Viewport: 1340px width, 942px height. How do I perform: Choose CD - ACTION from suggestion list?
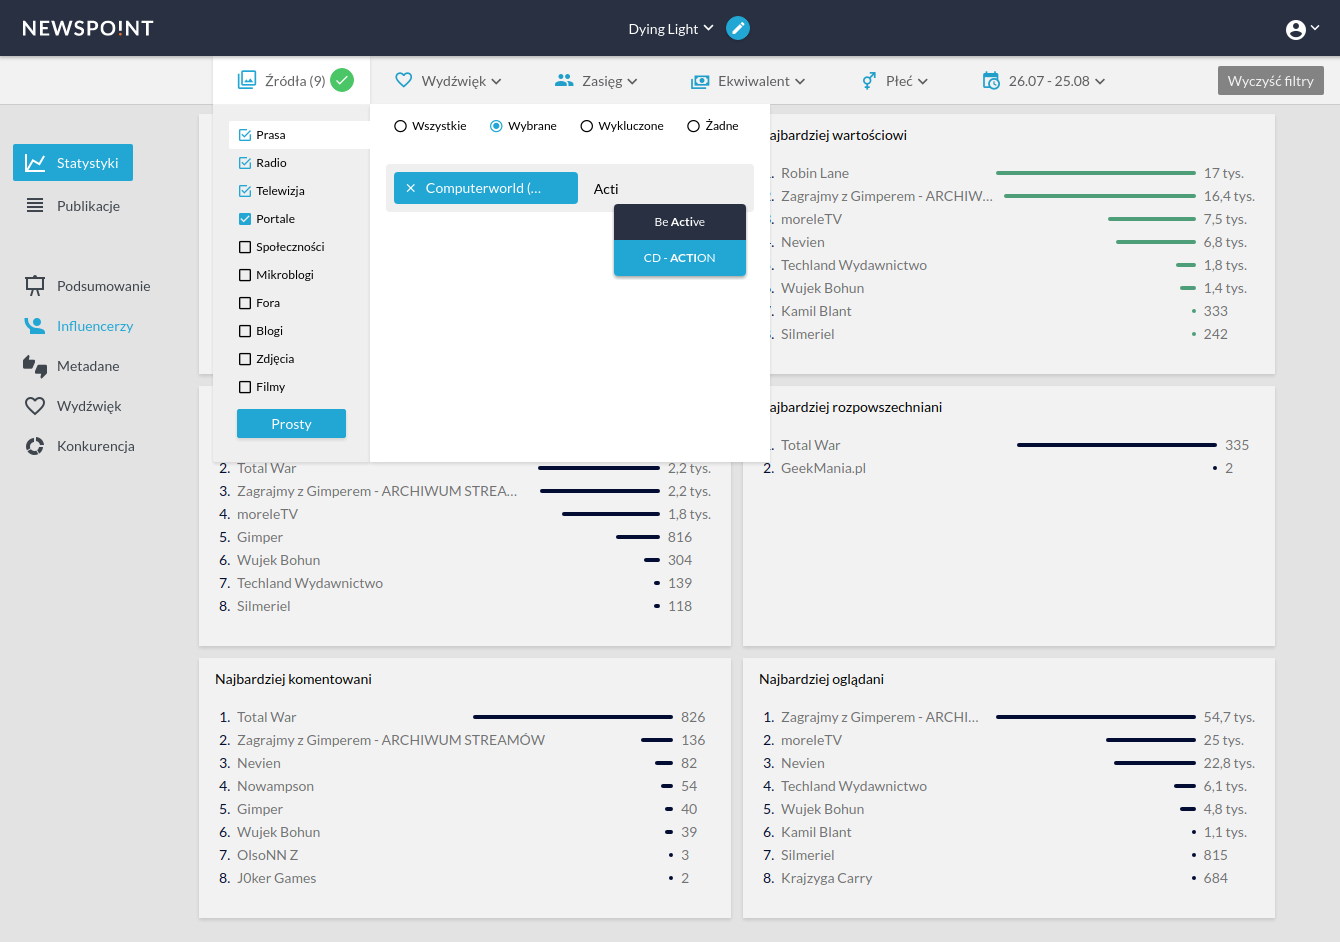click(x=679, y=258)
